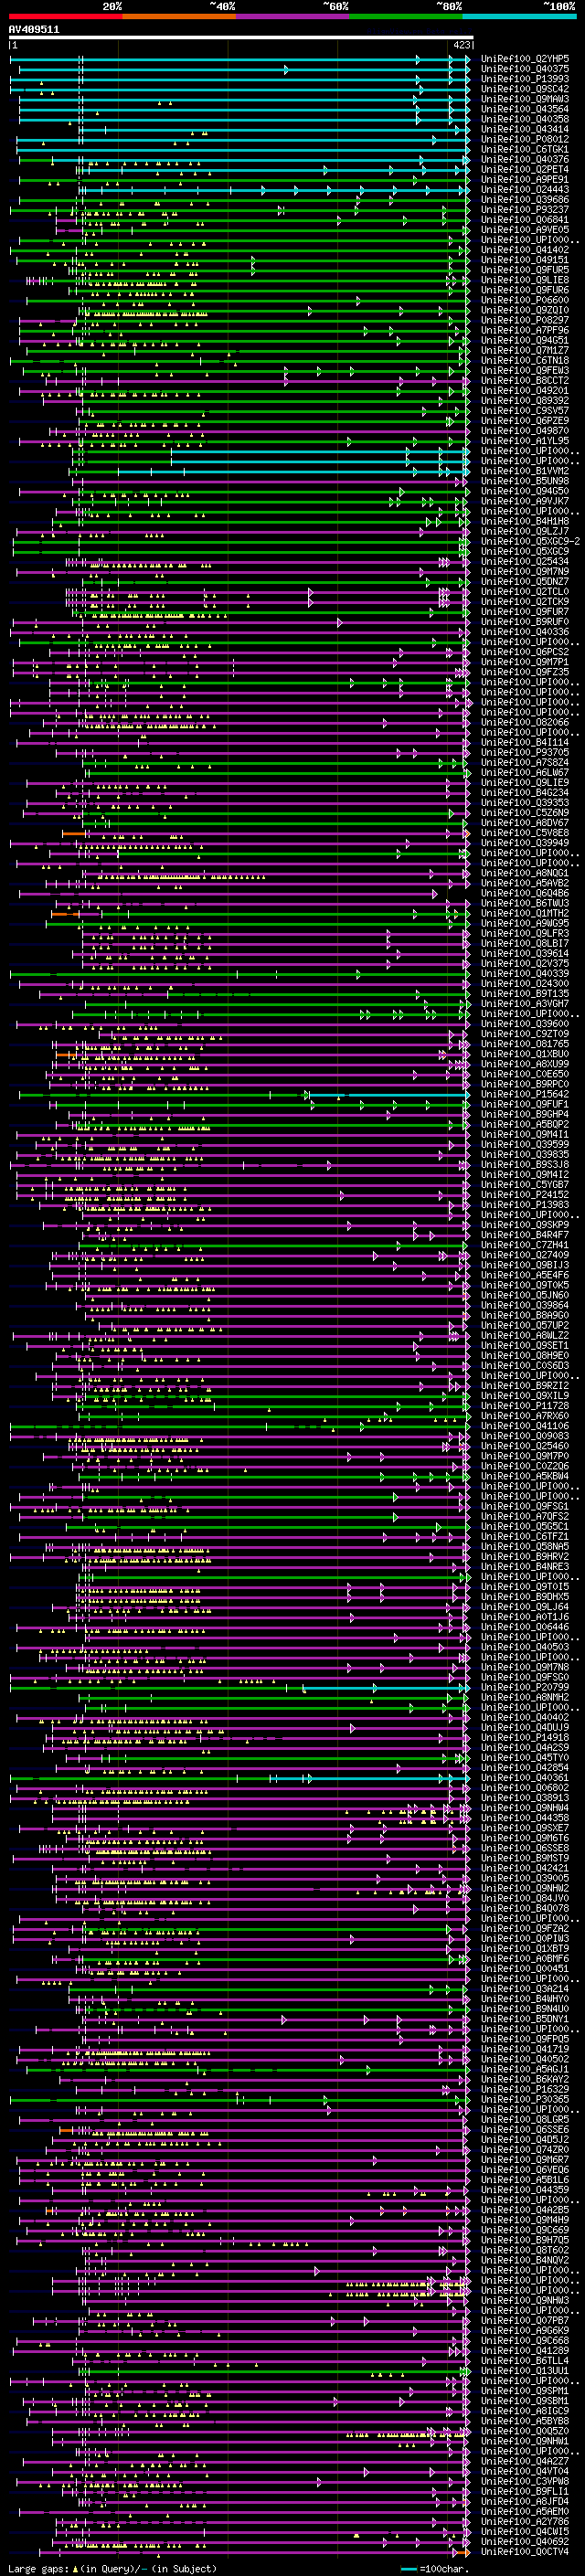Open the UniRef100_C9SV57 entry
The height and width of the screenshot is (2576, 585).
(x=525, y=411)
